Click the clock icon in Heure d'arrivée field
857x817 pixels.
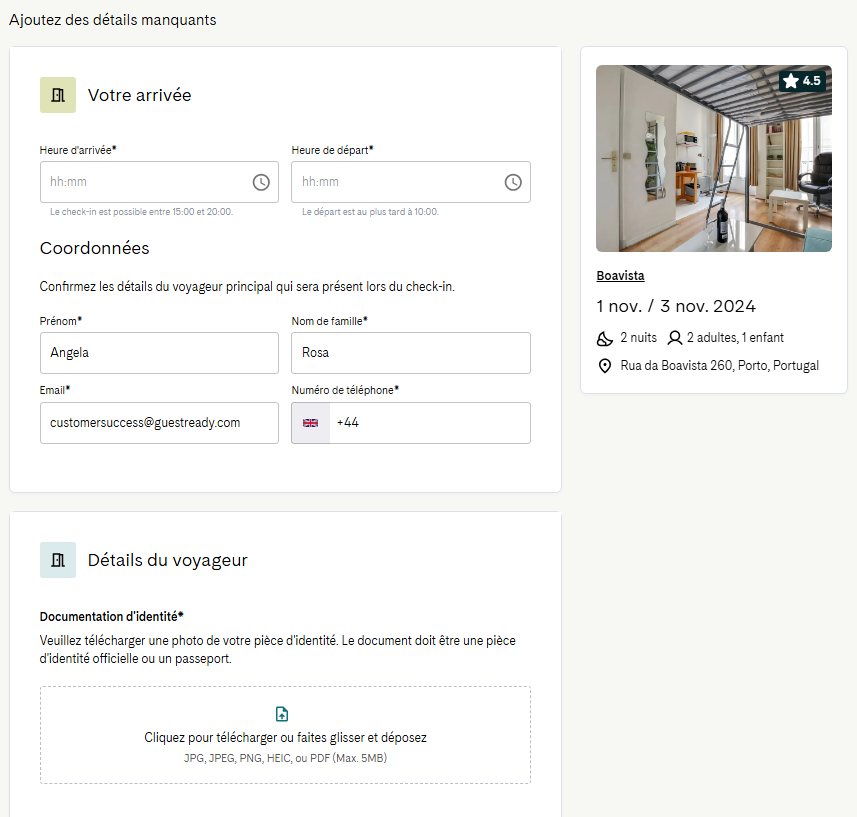click(x=261, y=182)
